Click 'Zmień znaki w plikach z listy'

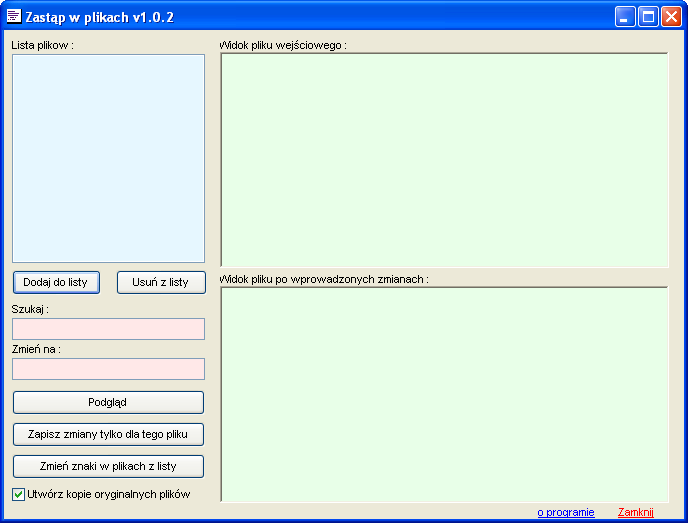108,466
